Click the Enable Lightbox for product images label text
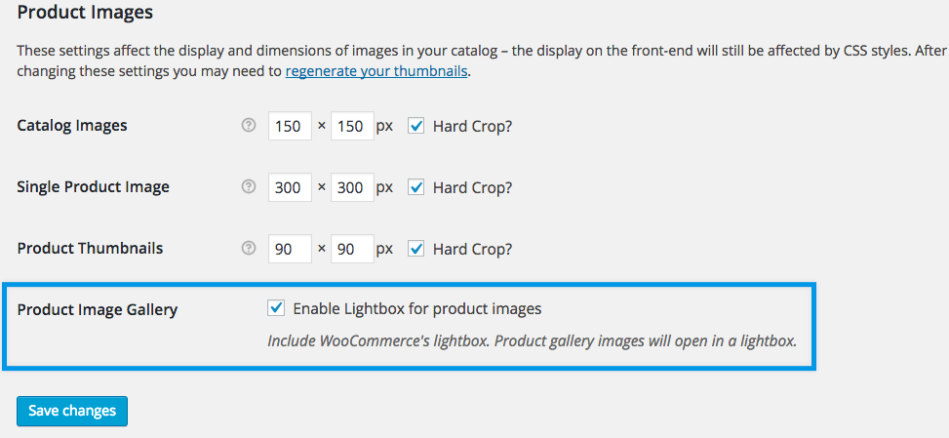The width and height of the screenshot is (949, 438). click(417, 309)
